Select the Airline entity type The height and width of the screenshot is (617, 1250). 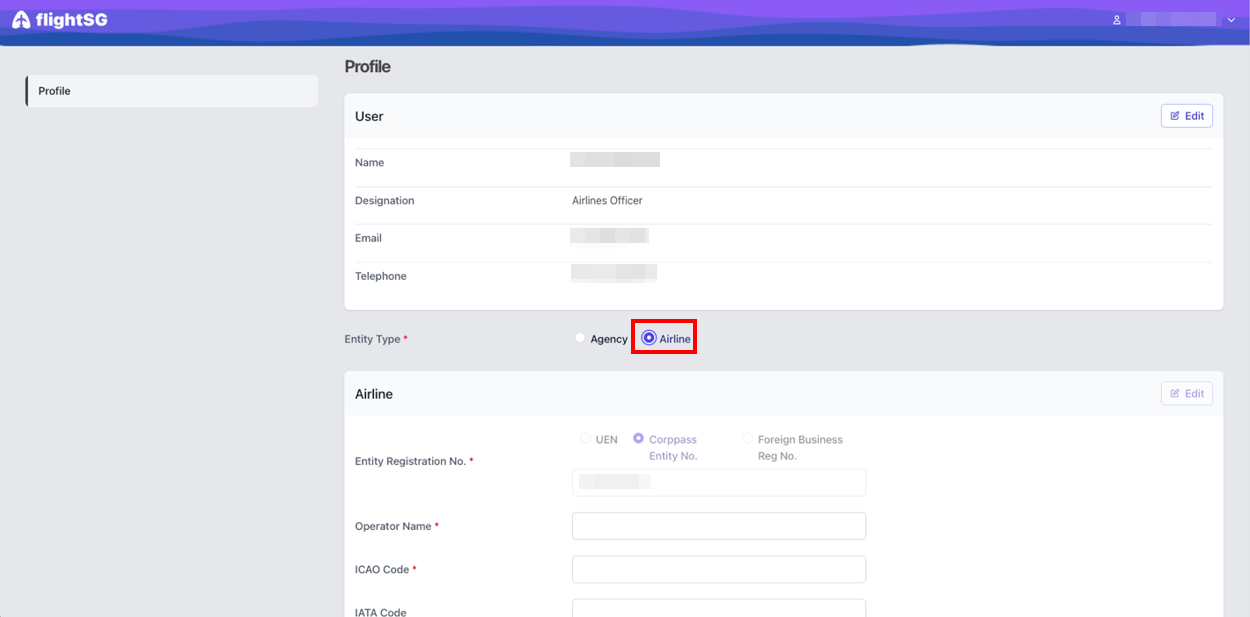pos(649,339)
